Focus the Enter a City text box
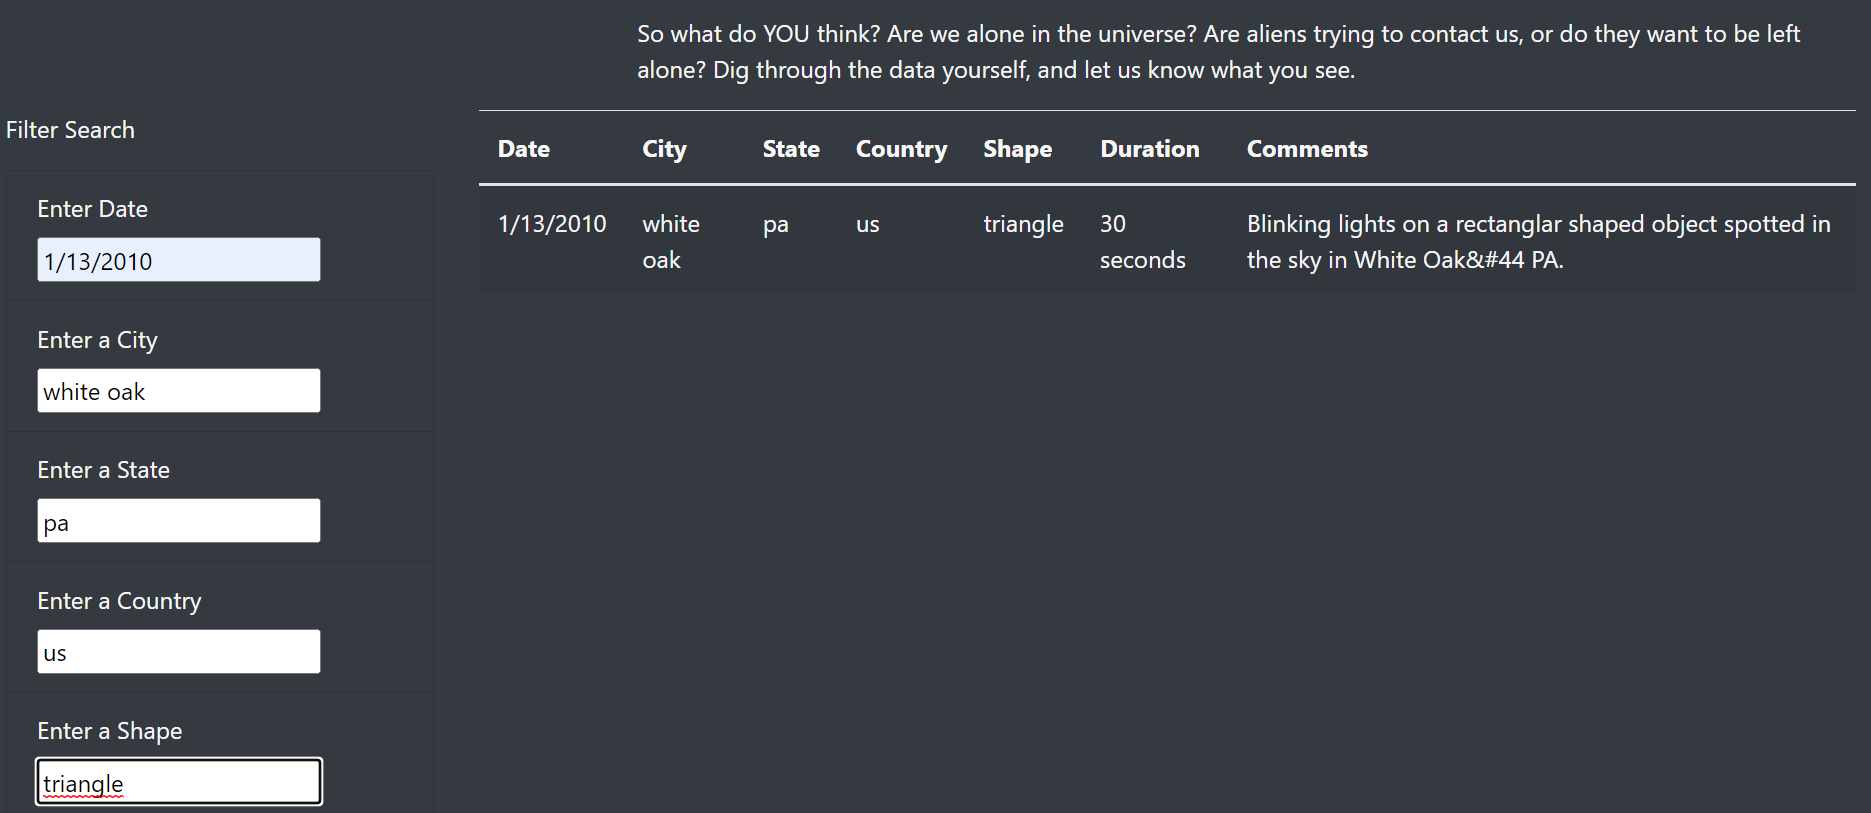This screenshot has width=1871, height=813. click(x=179, y=391)
